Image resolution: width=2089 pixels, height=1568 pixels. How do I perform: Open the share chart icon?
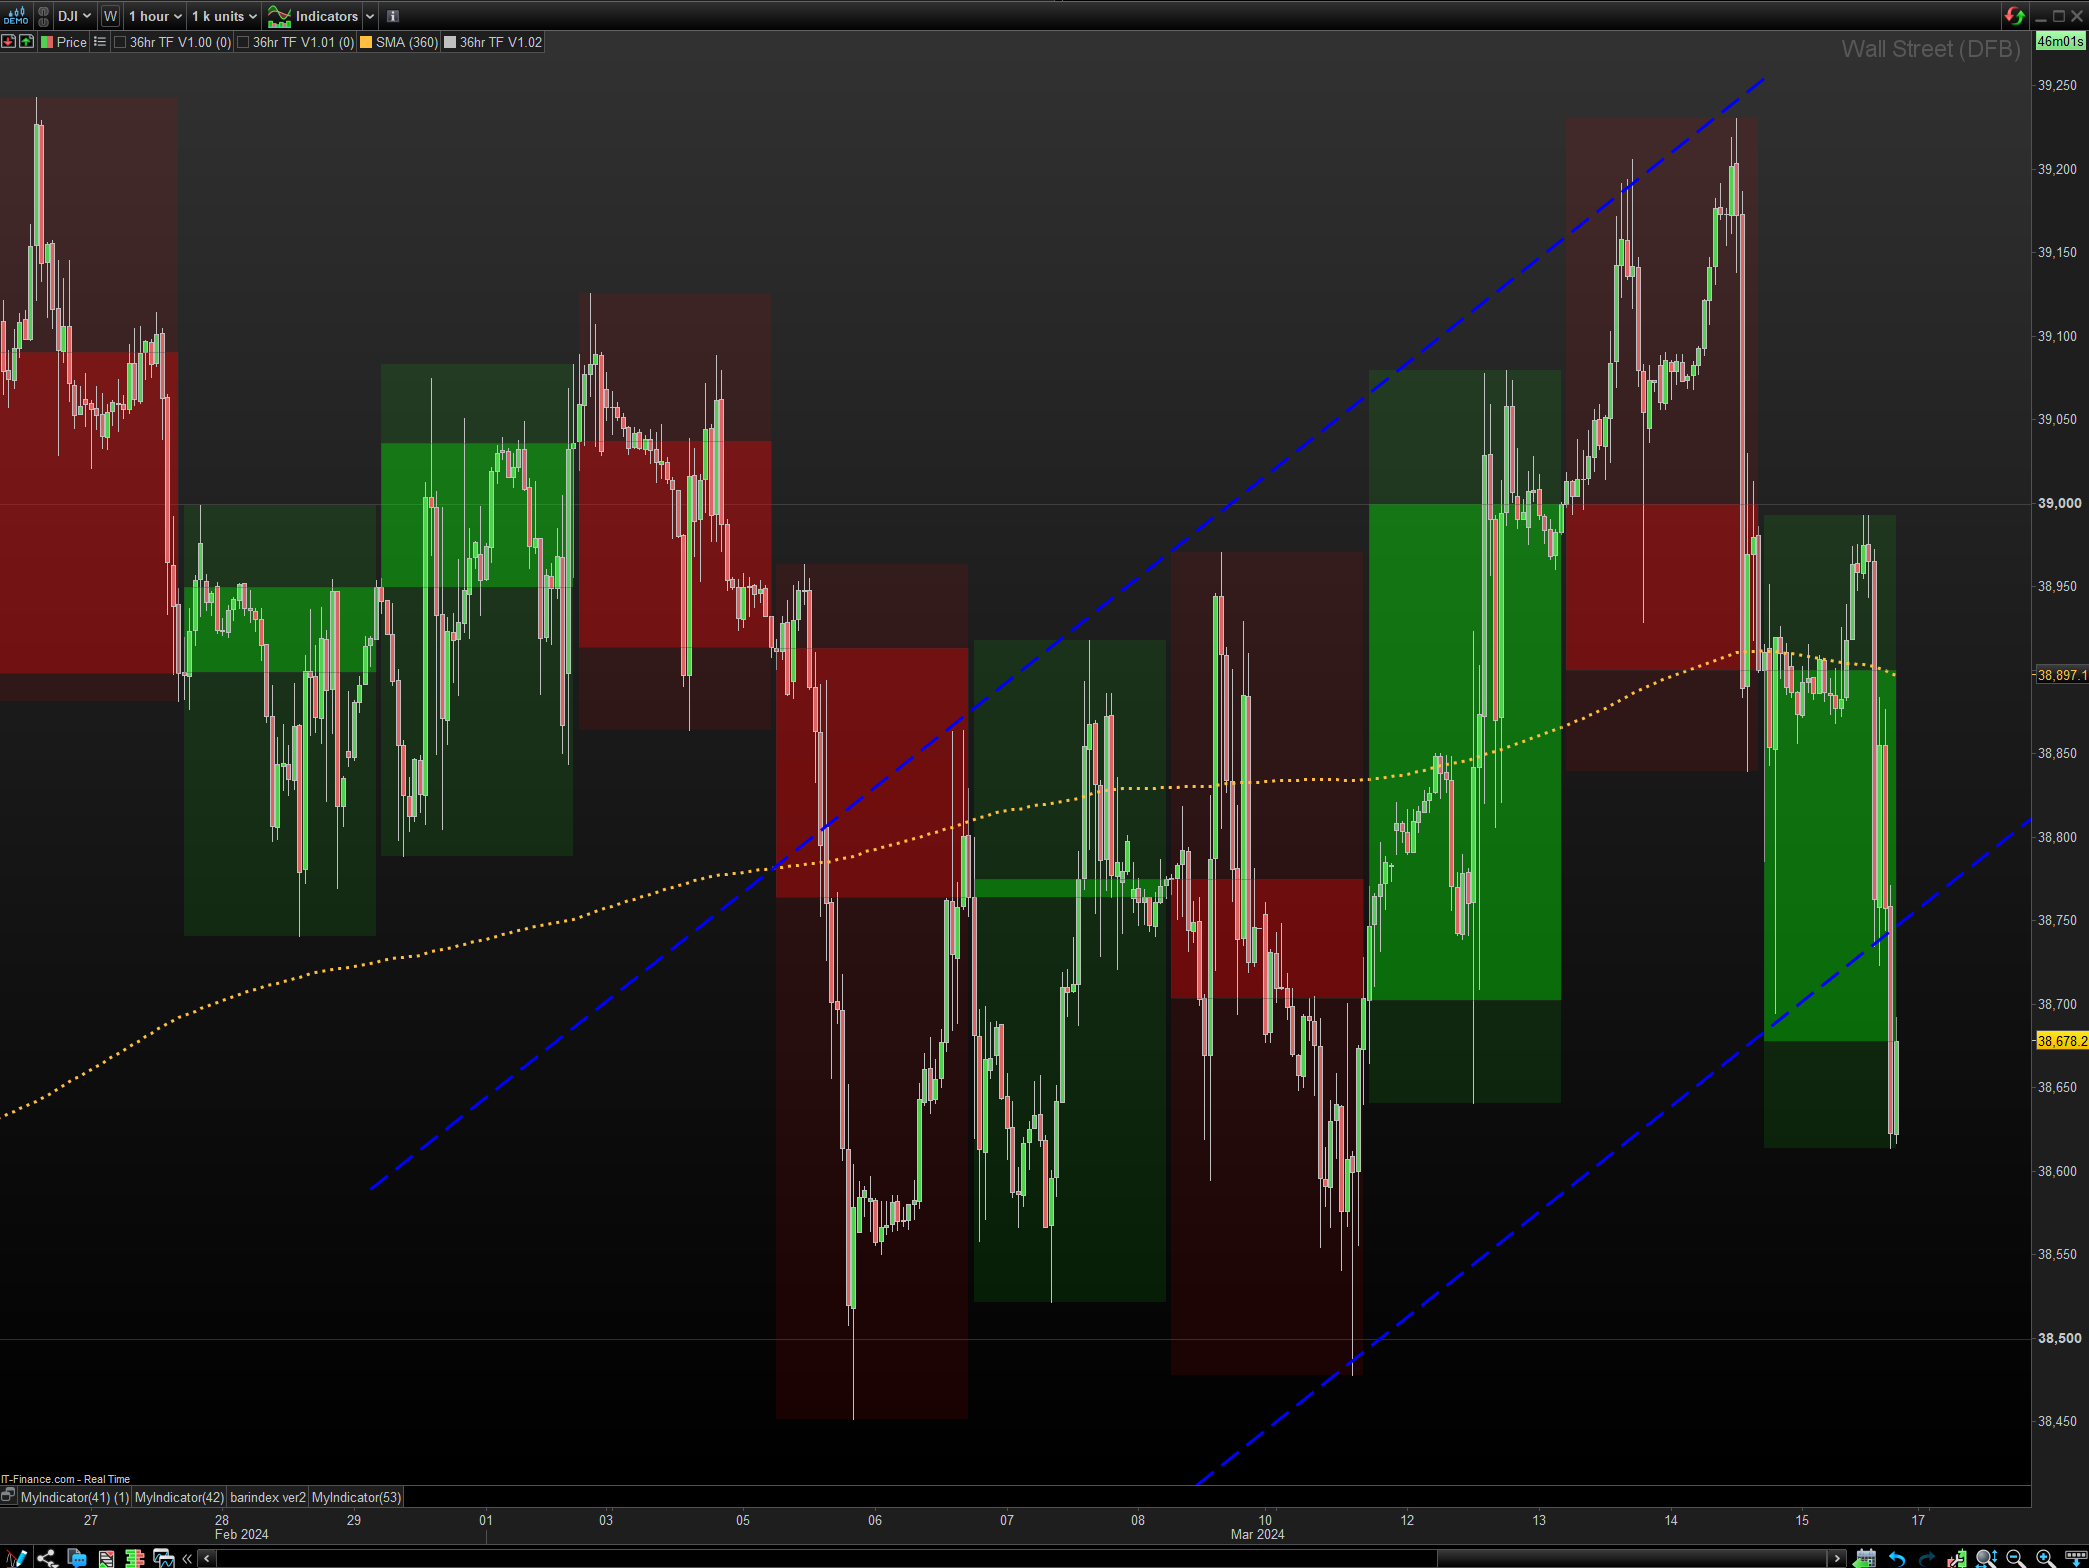pyautogui.click(x=46, y=1558)
